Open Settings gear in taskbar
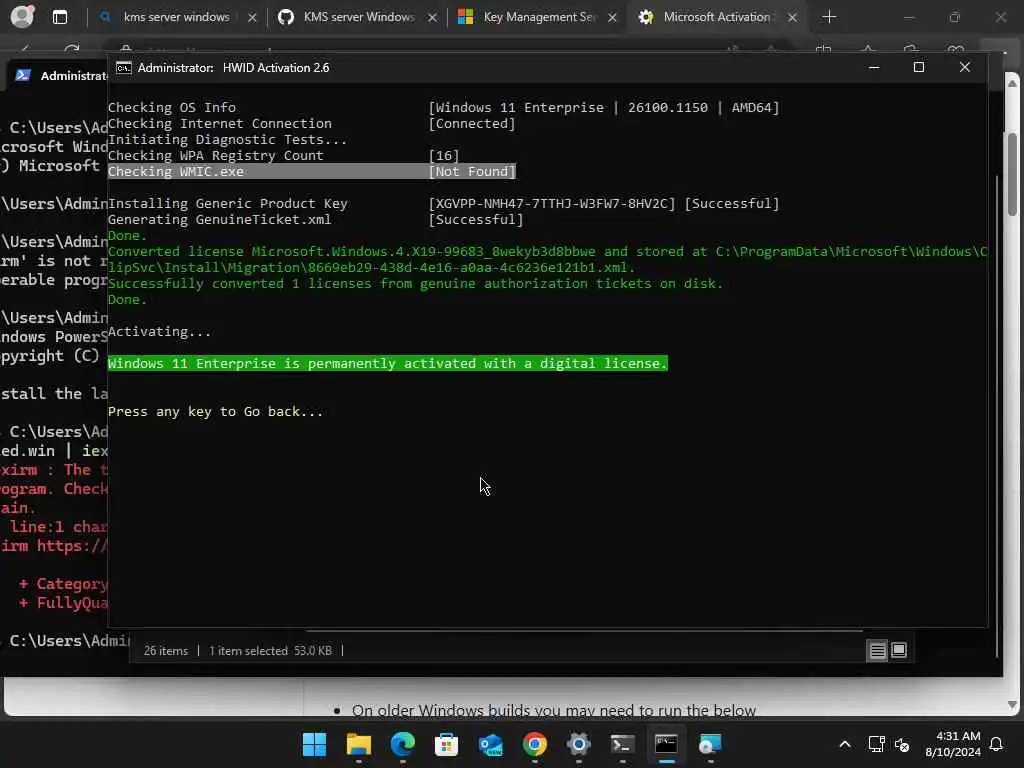Viewport: 1024px width, 768px height. (579, 744)
